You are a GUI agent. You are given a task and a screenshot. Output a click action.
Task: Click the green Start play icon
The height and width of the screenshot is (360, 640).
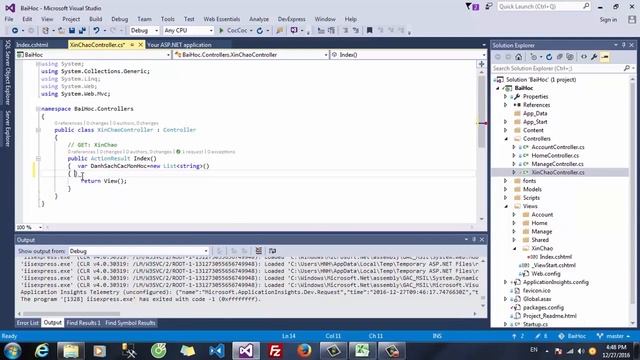(x=221, y=31)
